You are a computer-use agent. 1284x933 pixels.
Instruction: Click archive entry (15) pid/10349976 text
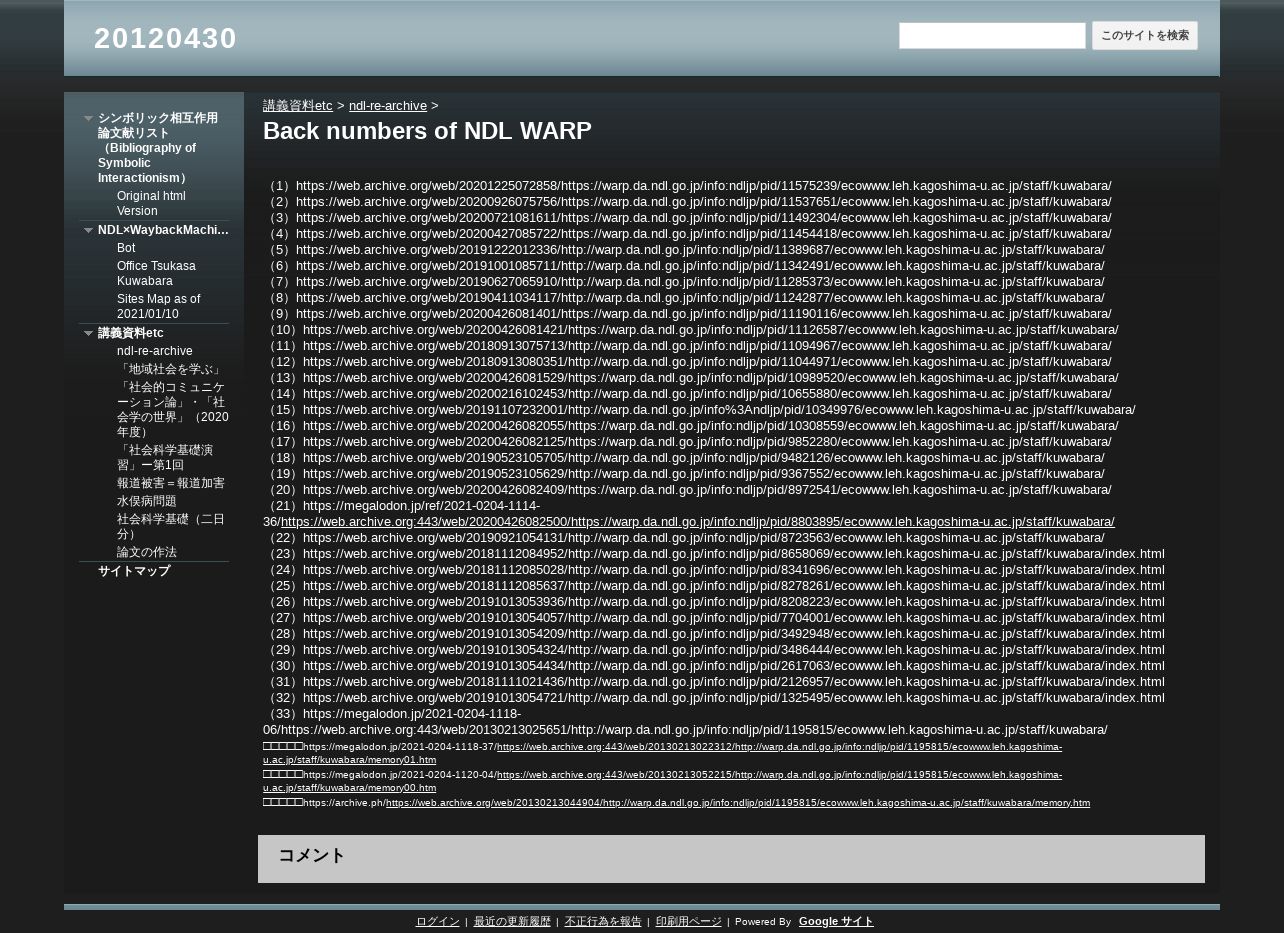click(699, 410)
